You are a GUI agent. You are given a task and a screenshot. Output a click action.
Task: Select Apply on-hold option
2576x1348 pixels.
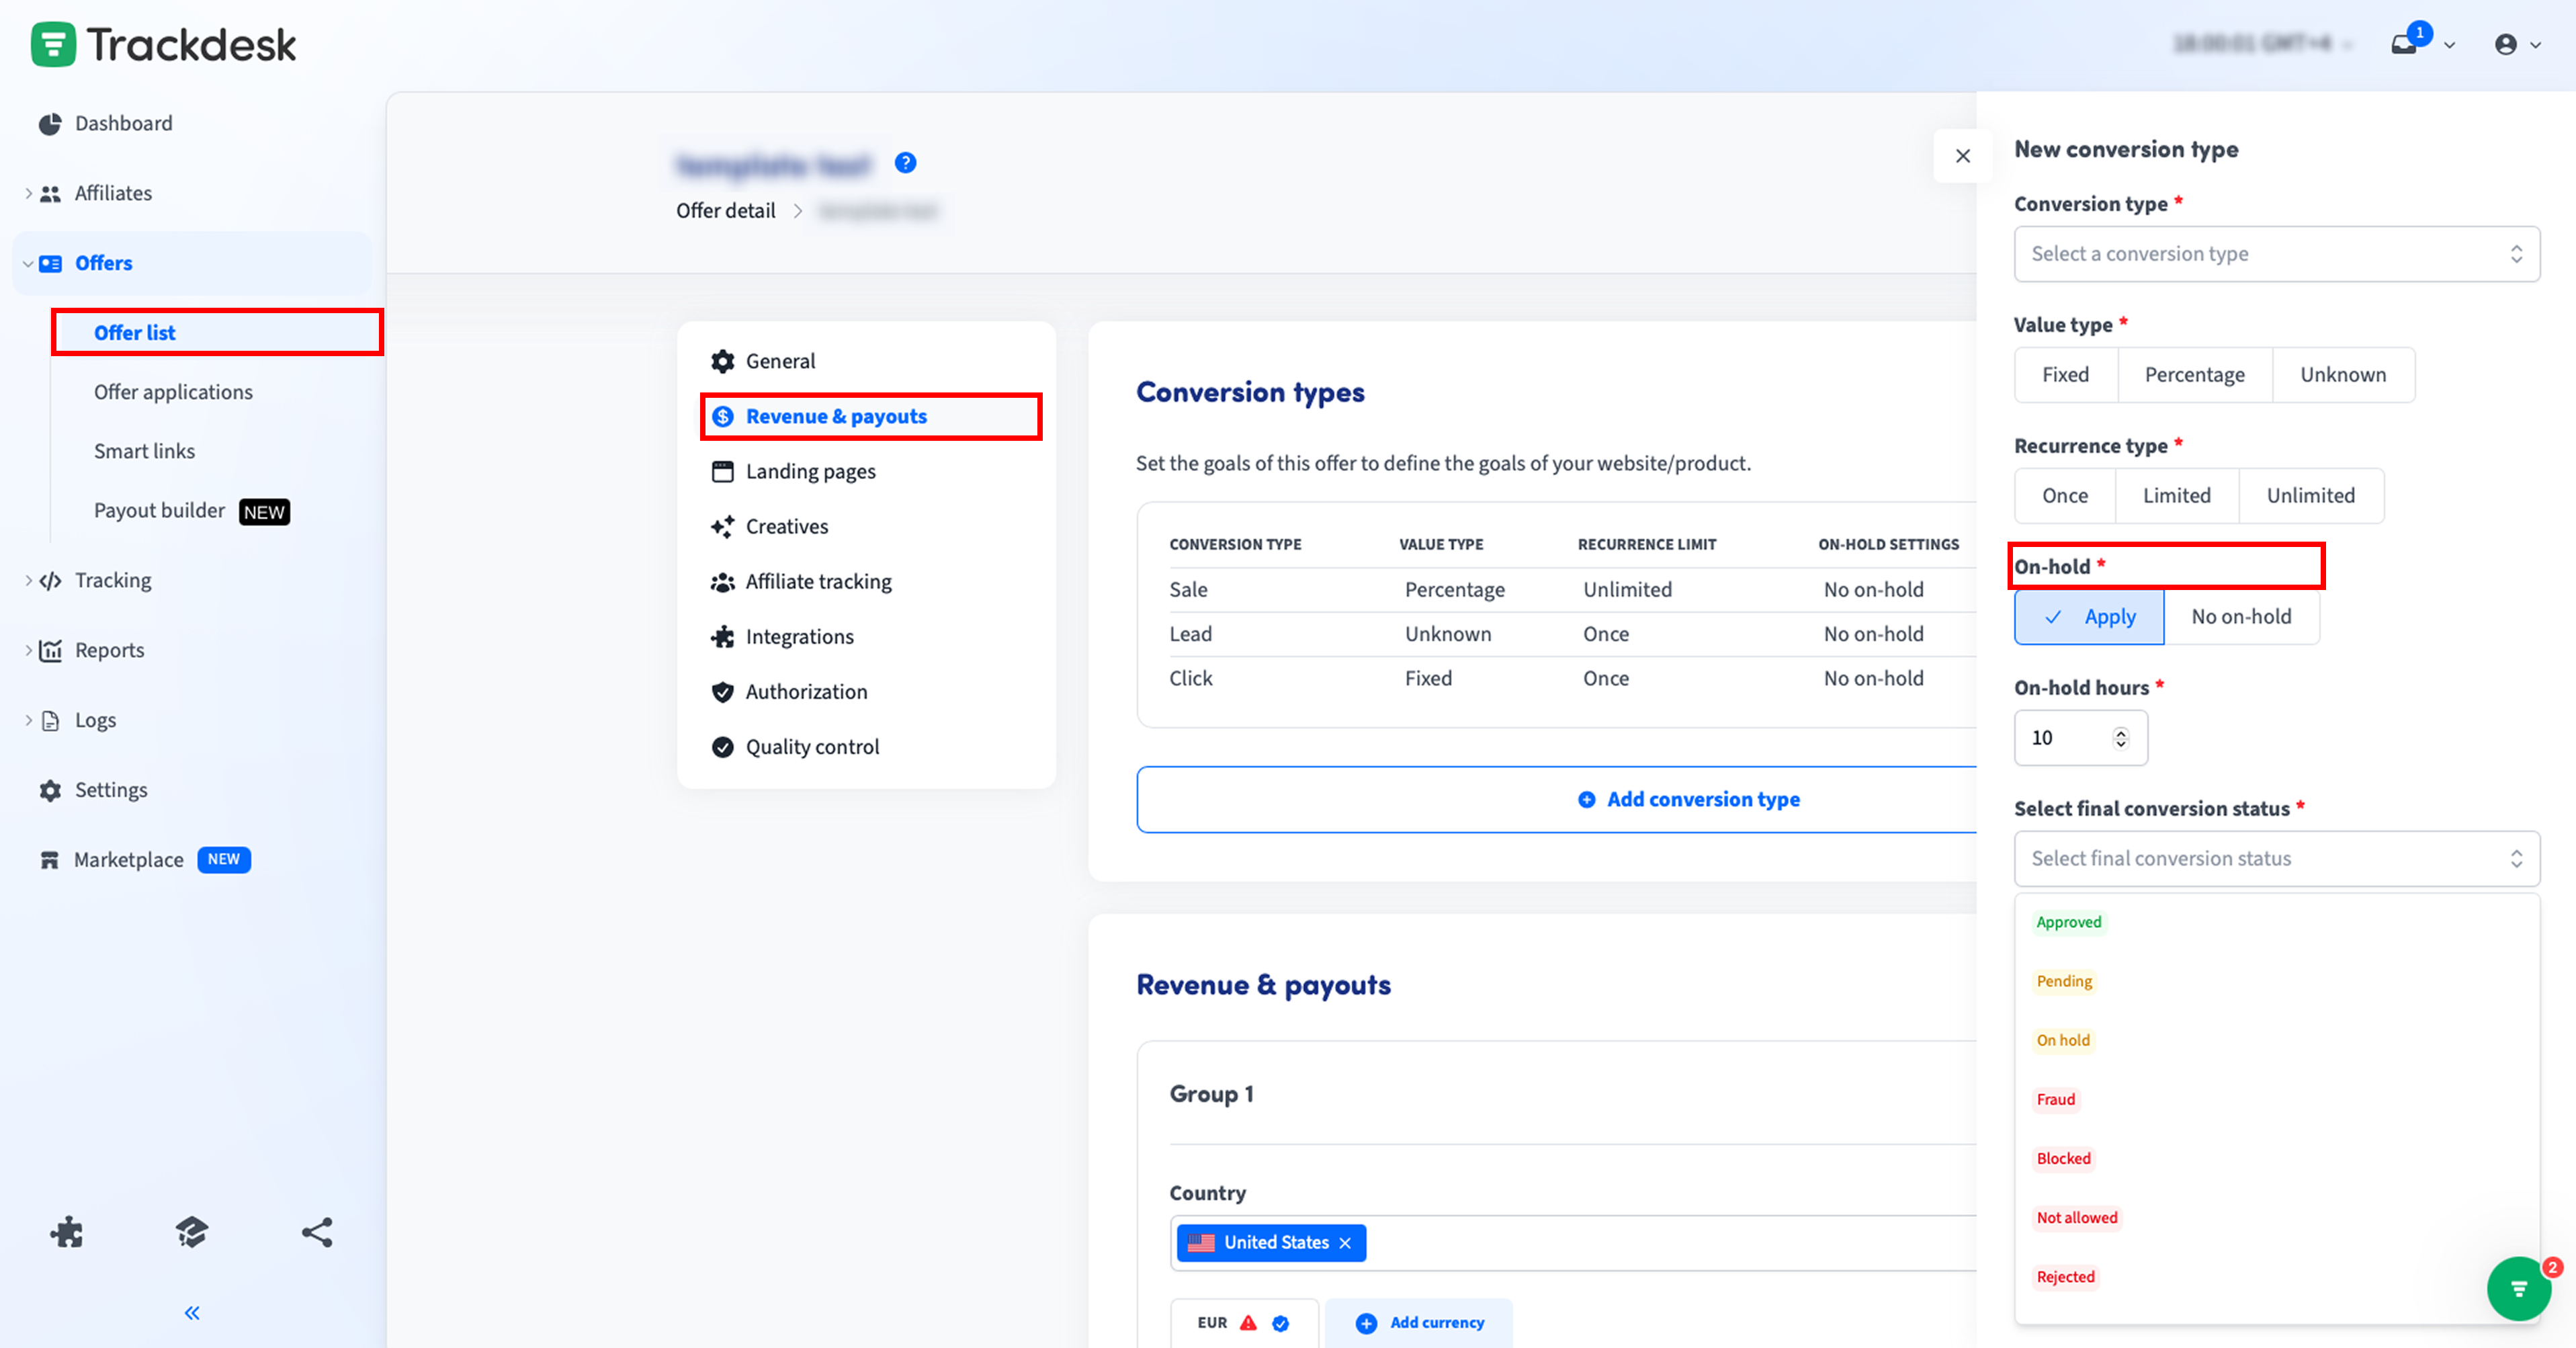(x=2089, y=616)
